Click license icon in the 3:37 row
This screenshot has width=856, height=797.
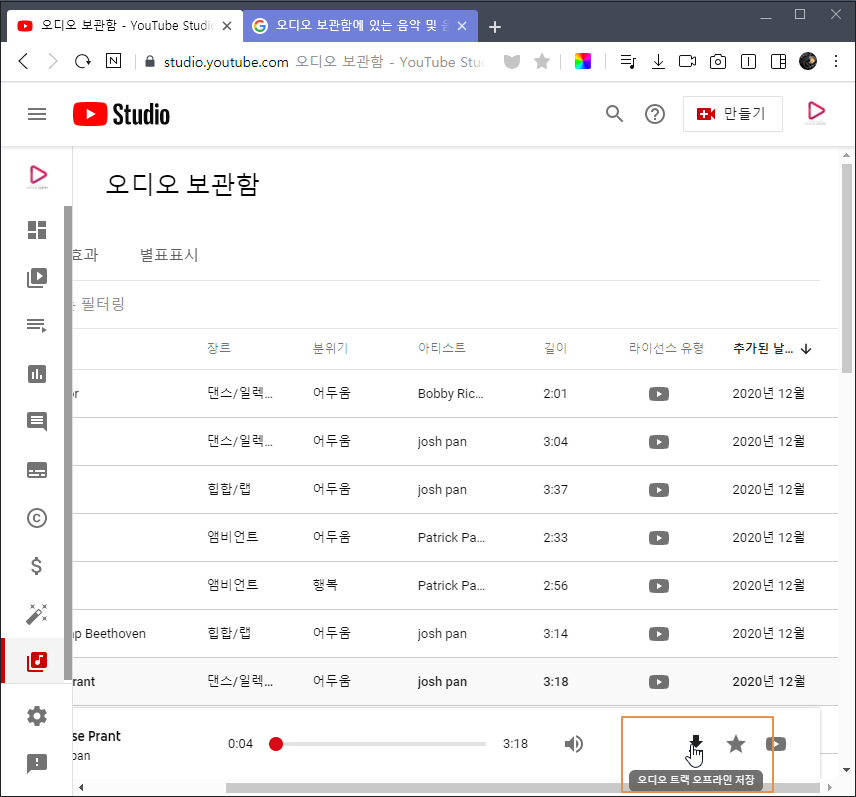pyautogui.click(x=659, y=490)
